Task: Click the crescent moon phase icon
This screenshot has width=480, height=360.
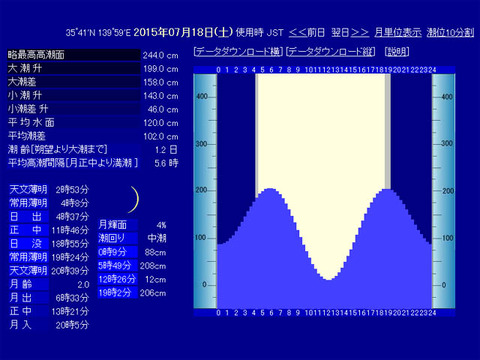Action: [x=134, y=199]
